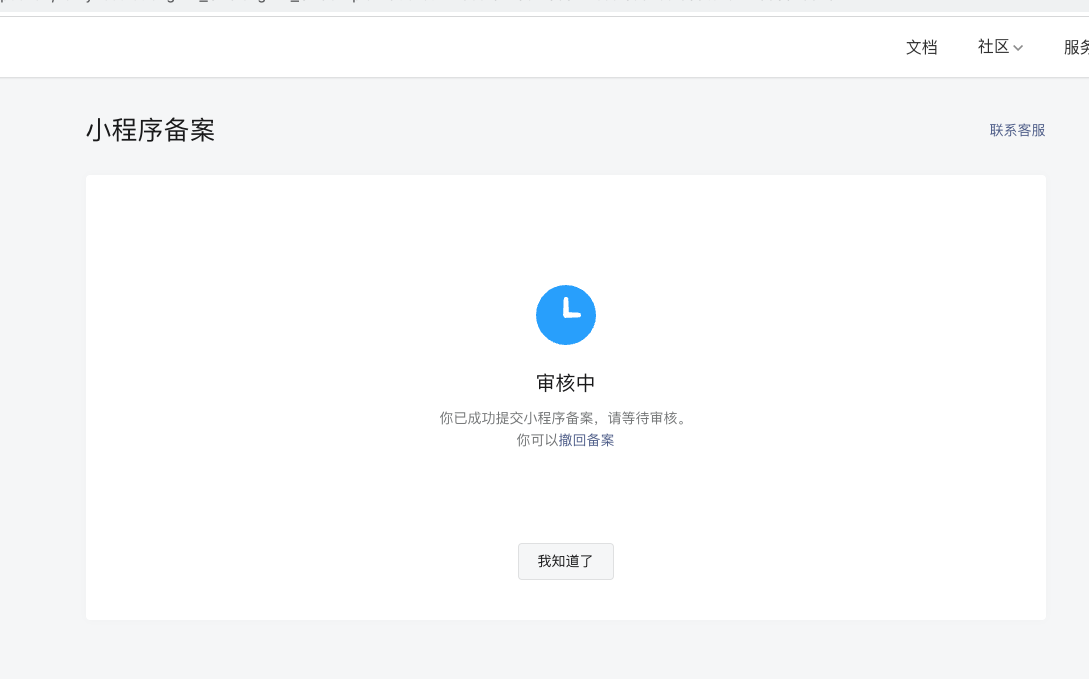Click the 撤回备案 link

(x=586, y=440)
